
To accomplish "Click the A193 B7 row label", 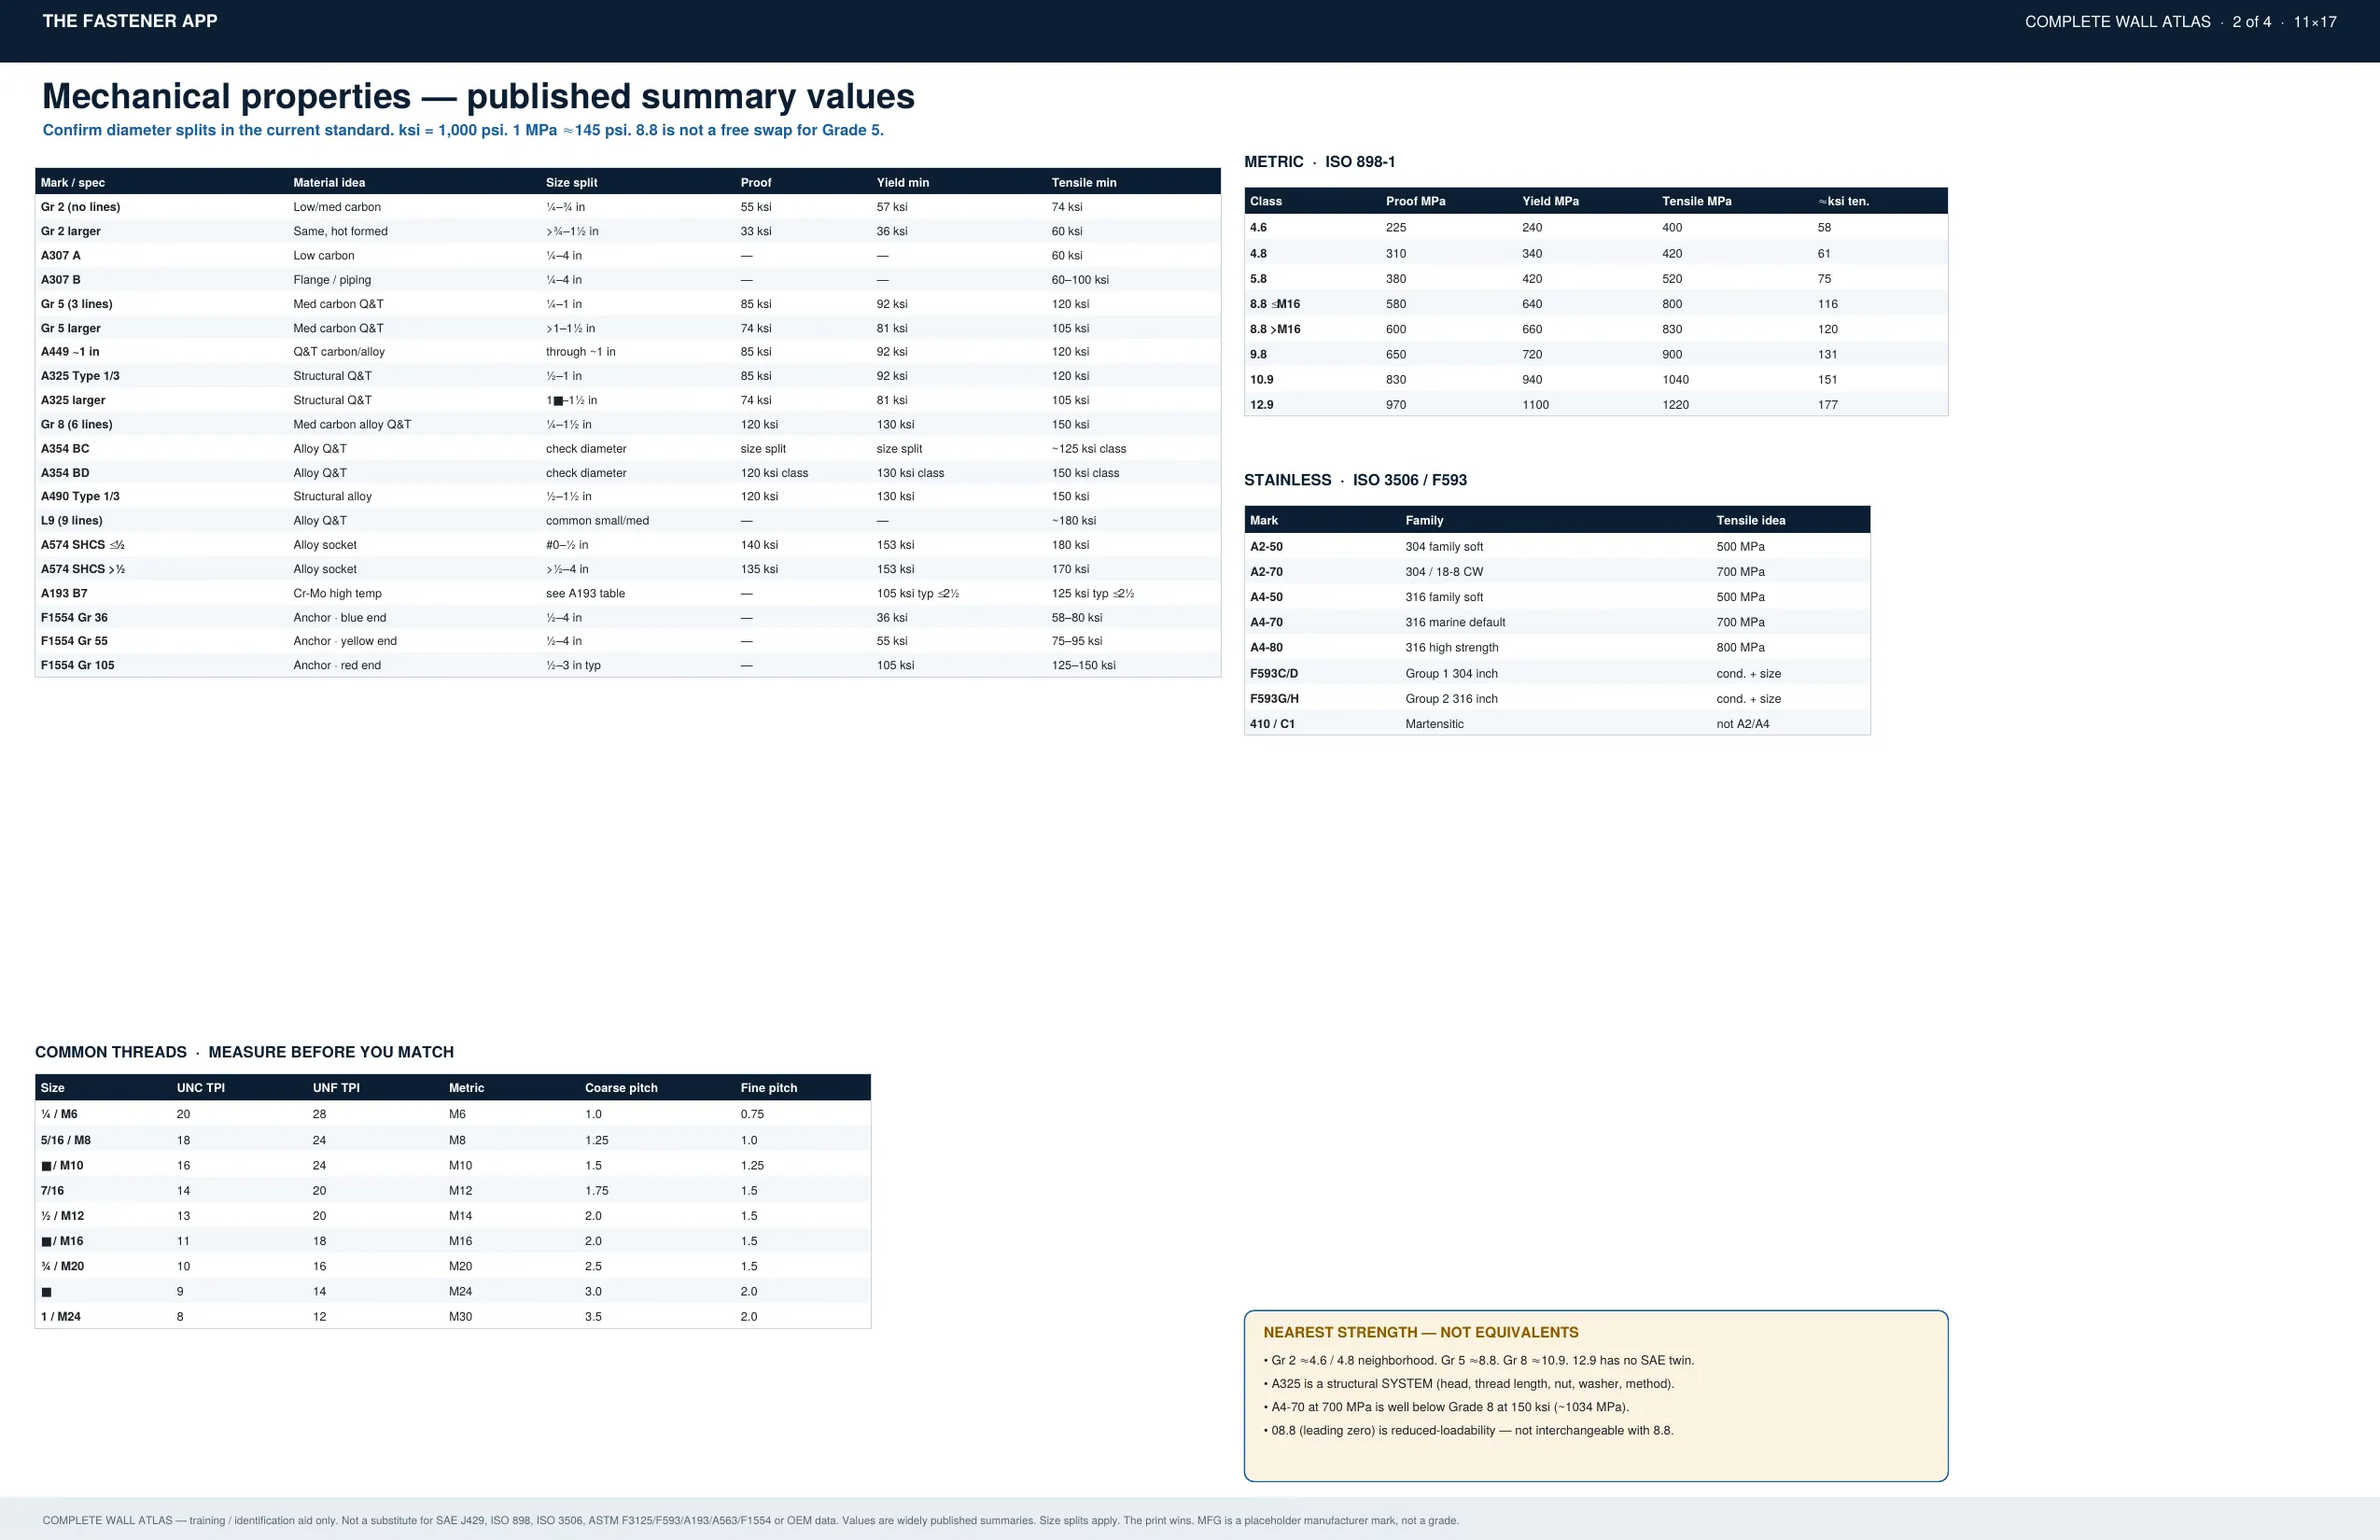I will [x=64, y=593].
